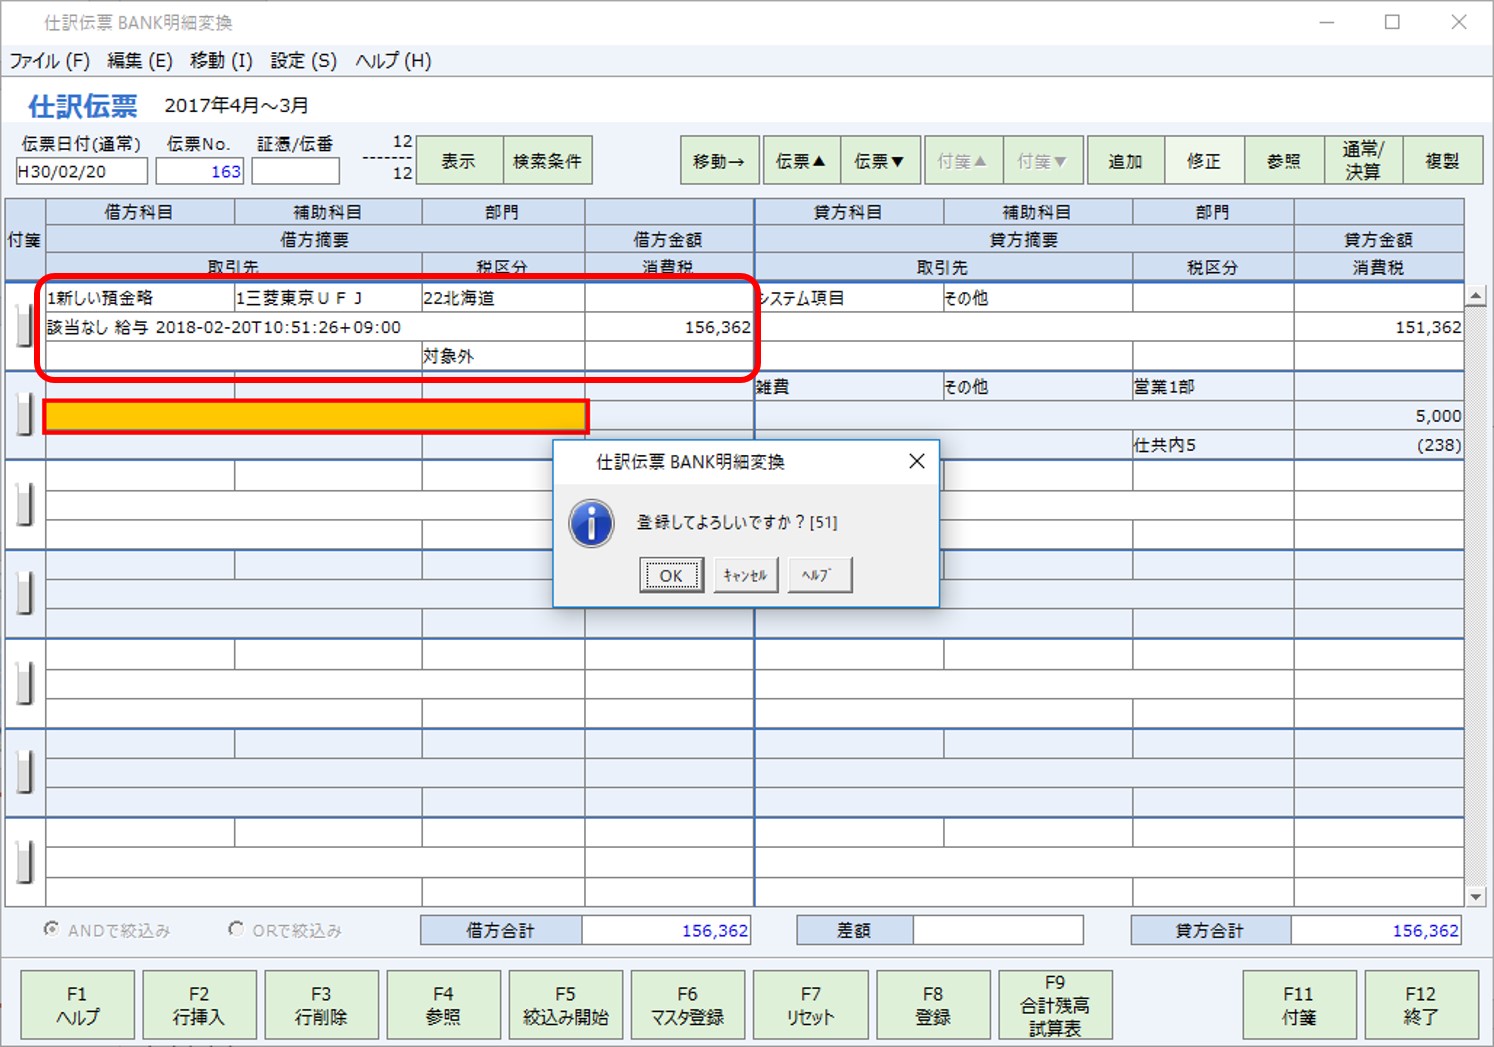This screenshot has height=1047, width=1494.
Task: Select the ORで絞込み radio button
Action: point(235,930)
